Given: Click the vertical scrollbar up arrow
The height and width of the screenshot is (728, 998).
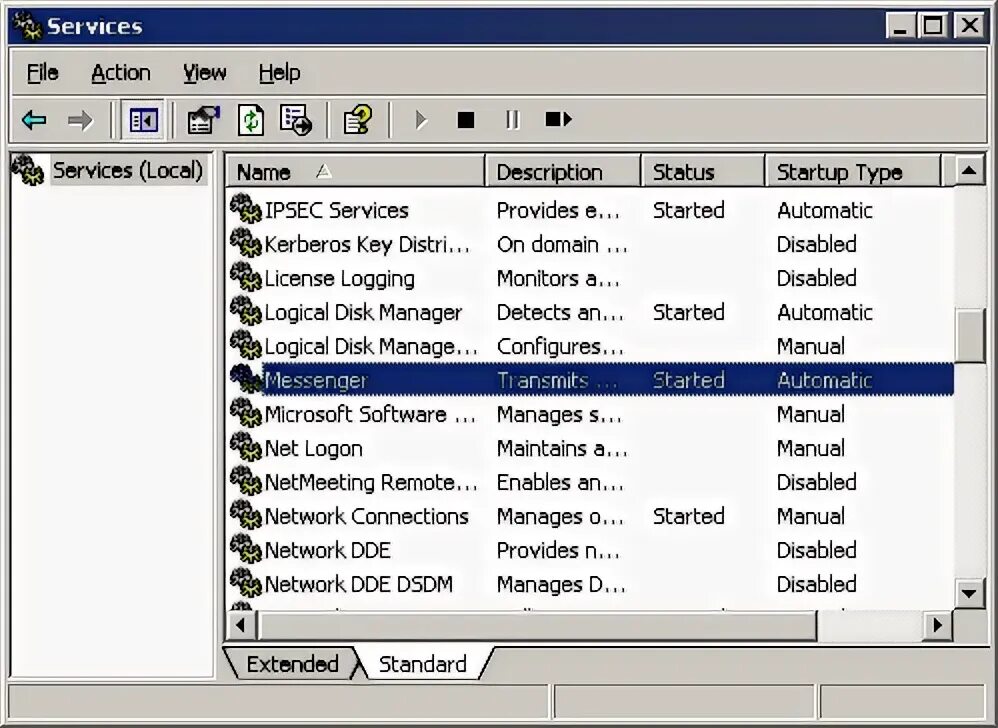Looking at the screenshot, I should [969, 171].
